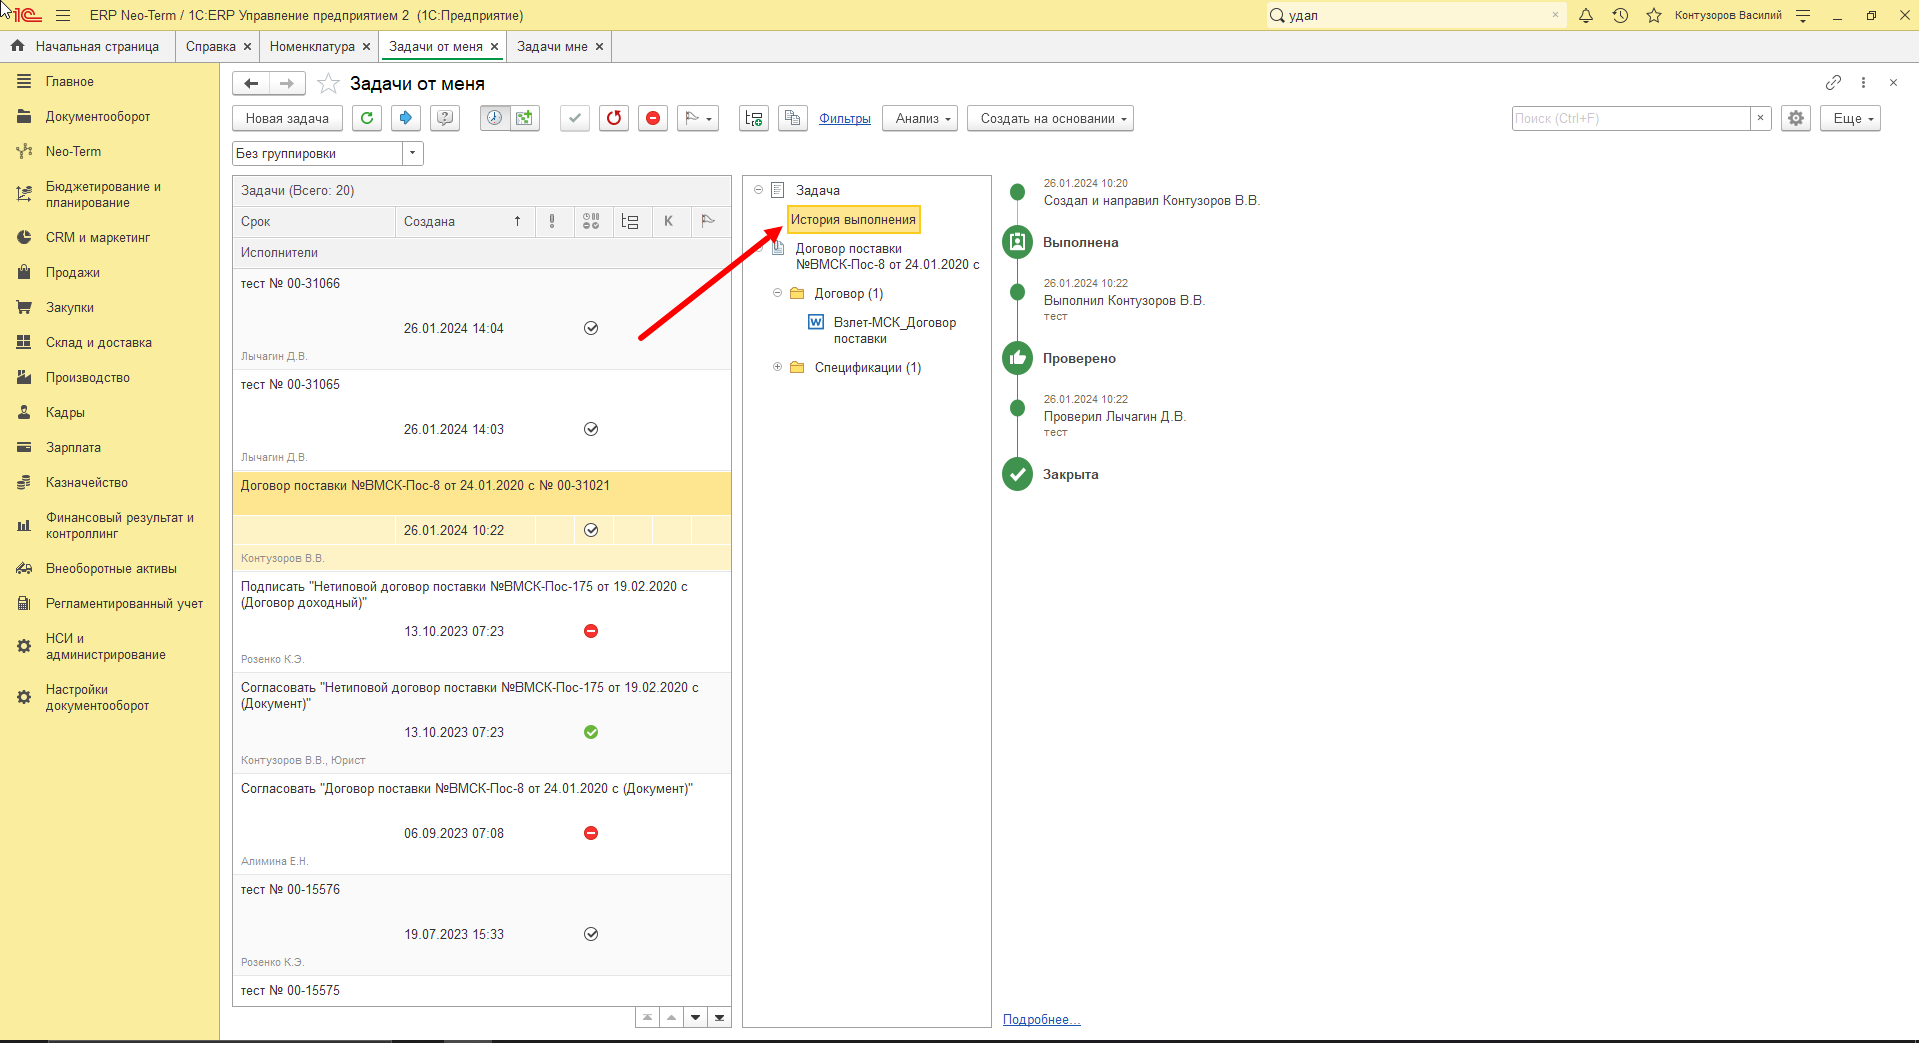
Task: Open the flag dropdown in toolbar
Action: (x=698, y=118)
